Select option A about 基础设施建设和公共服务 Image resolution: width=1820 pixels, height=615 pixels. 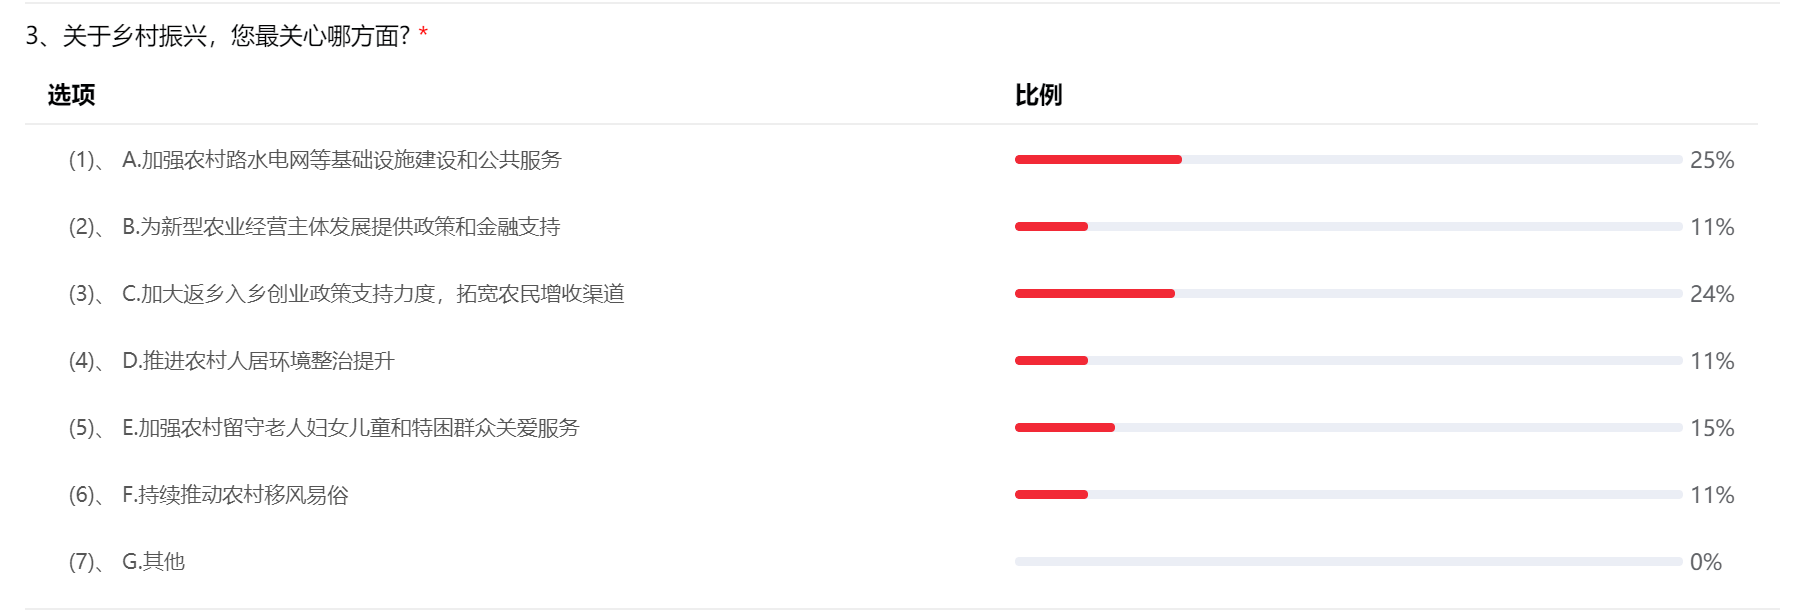(x=341, y=160)
